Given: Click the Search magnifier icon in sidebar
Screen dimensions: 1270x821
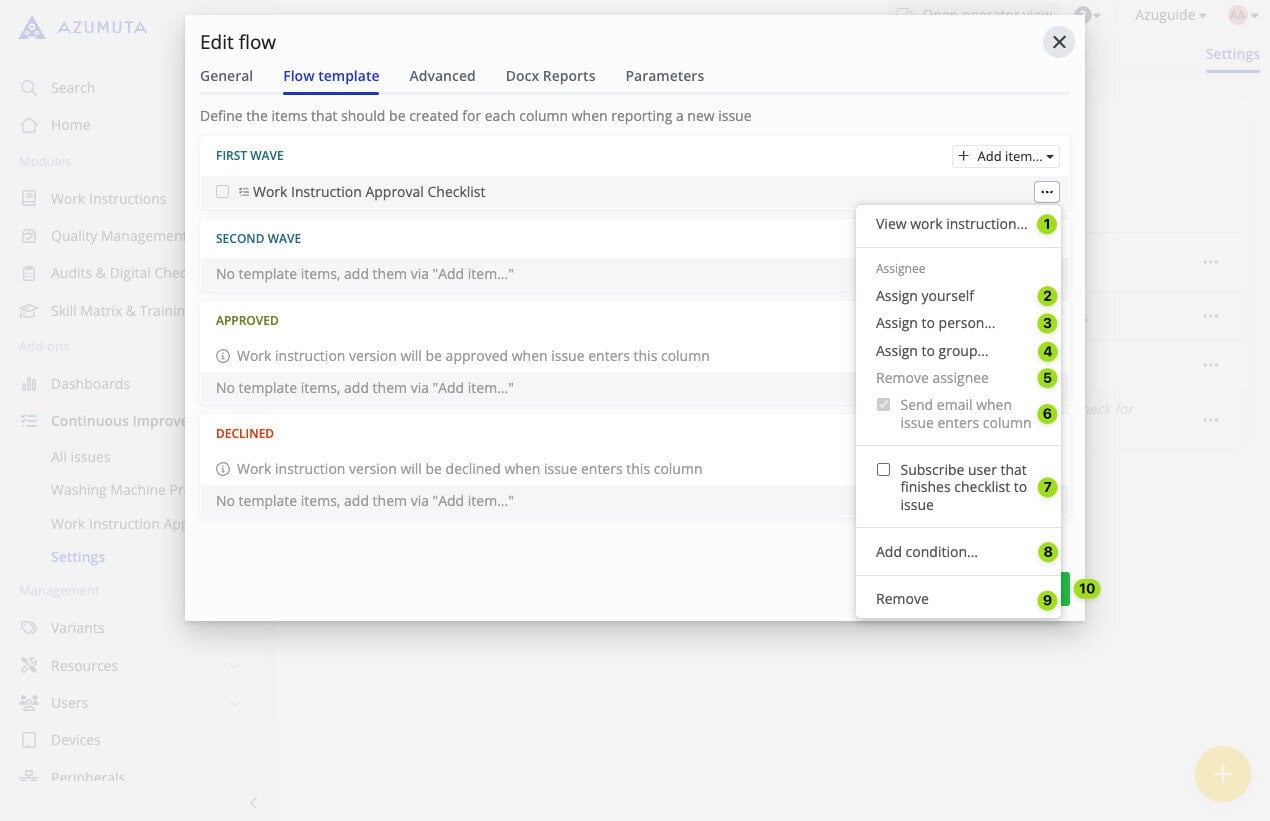Looking at the screenshot, I should click(29, 88).
